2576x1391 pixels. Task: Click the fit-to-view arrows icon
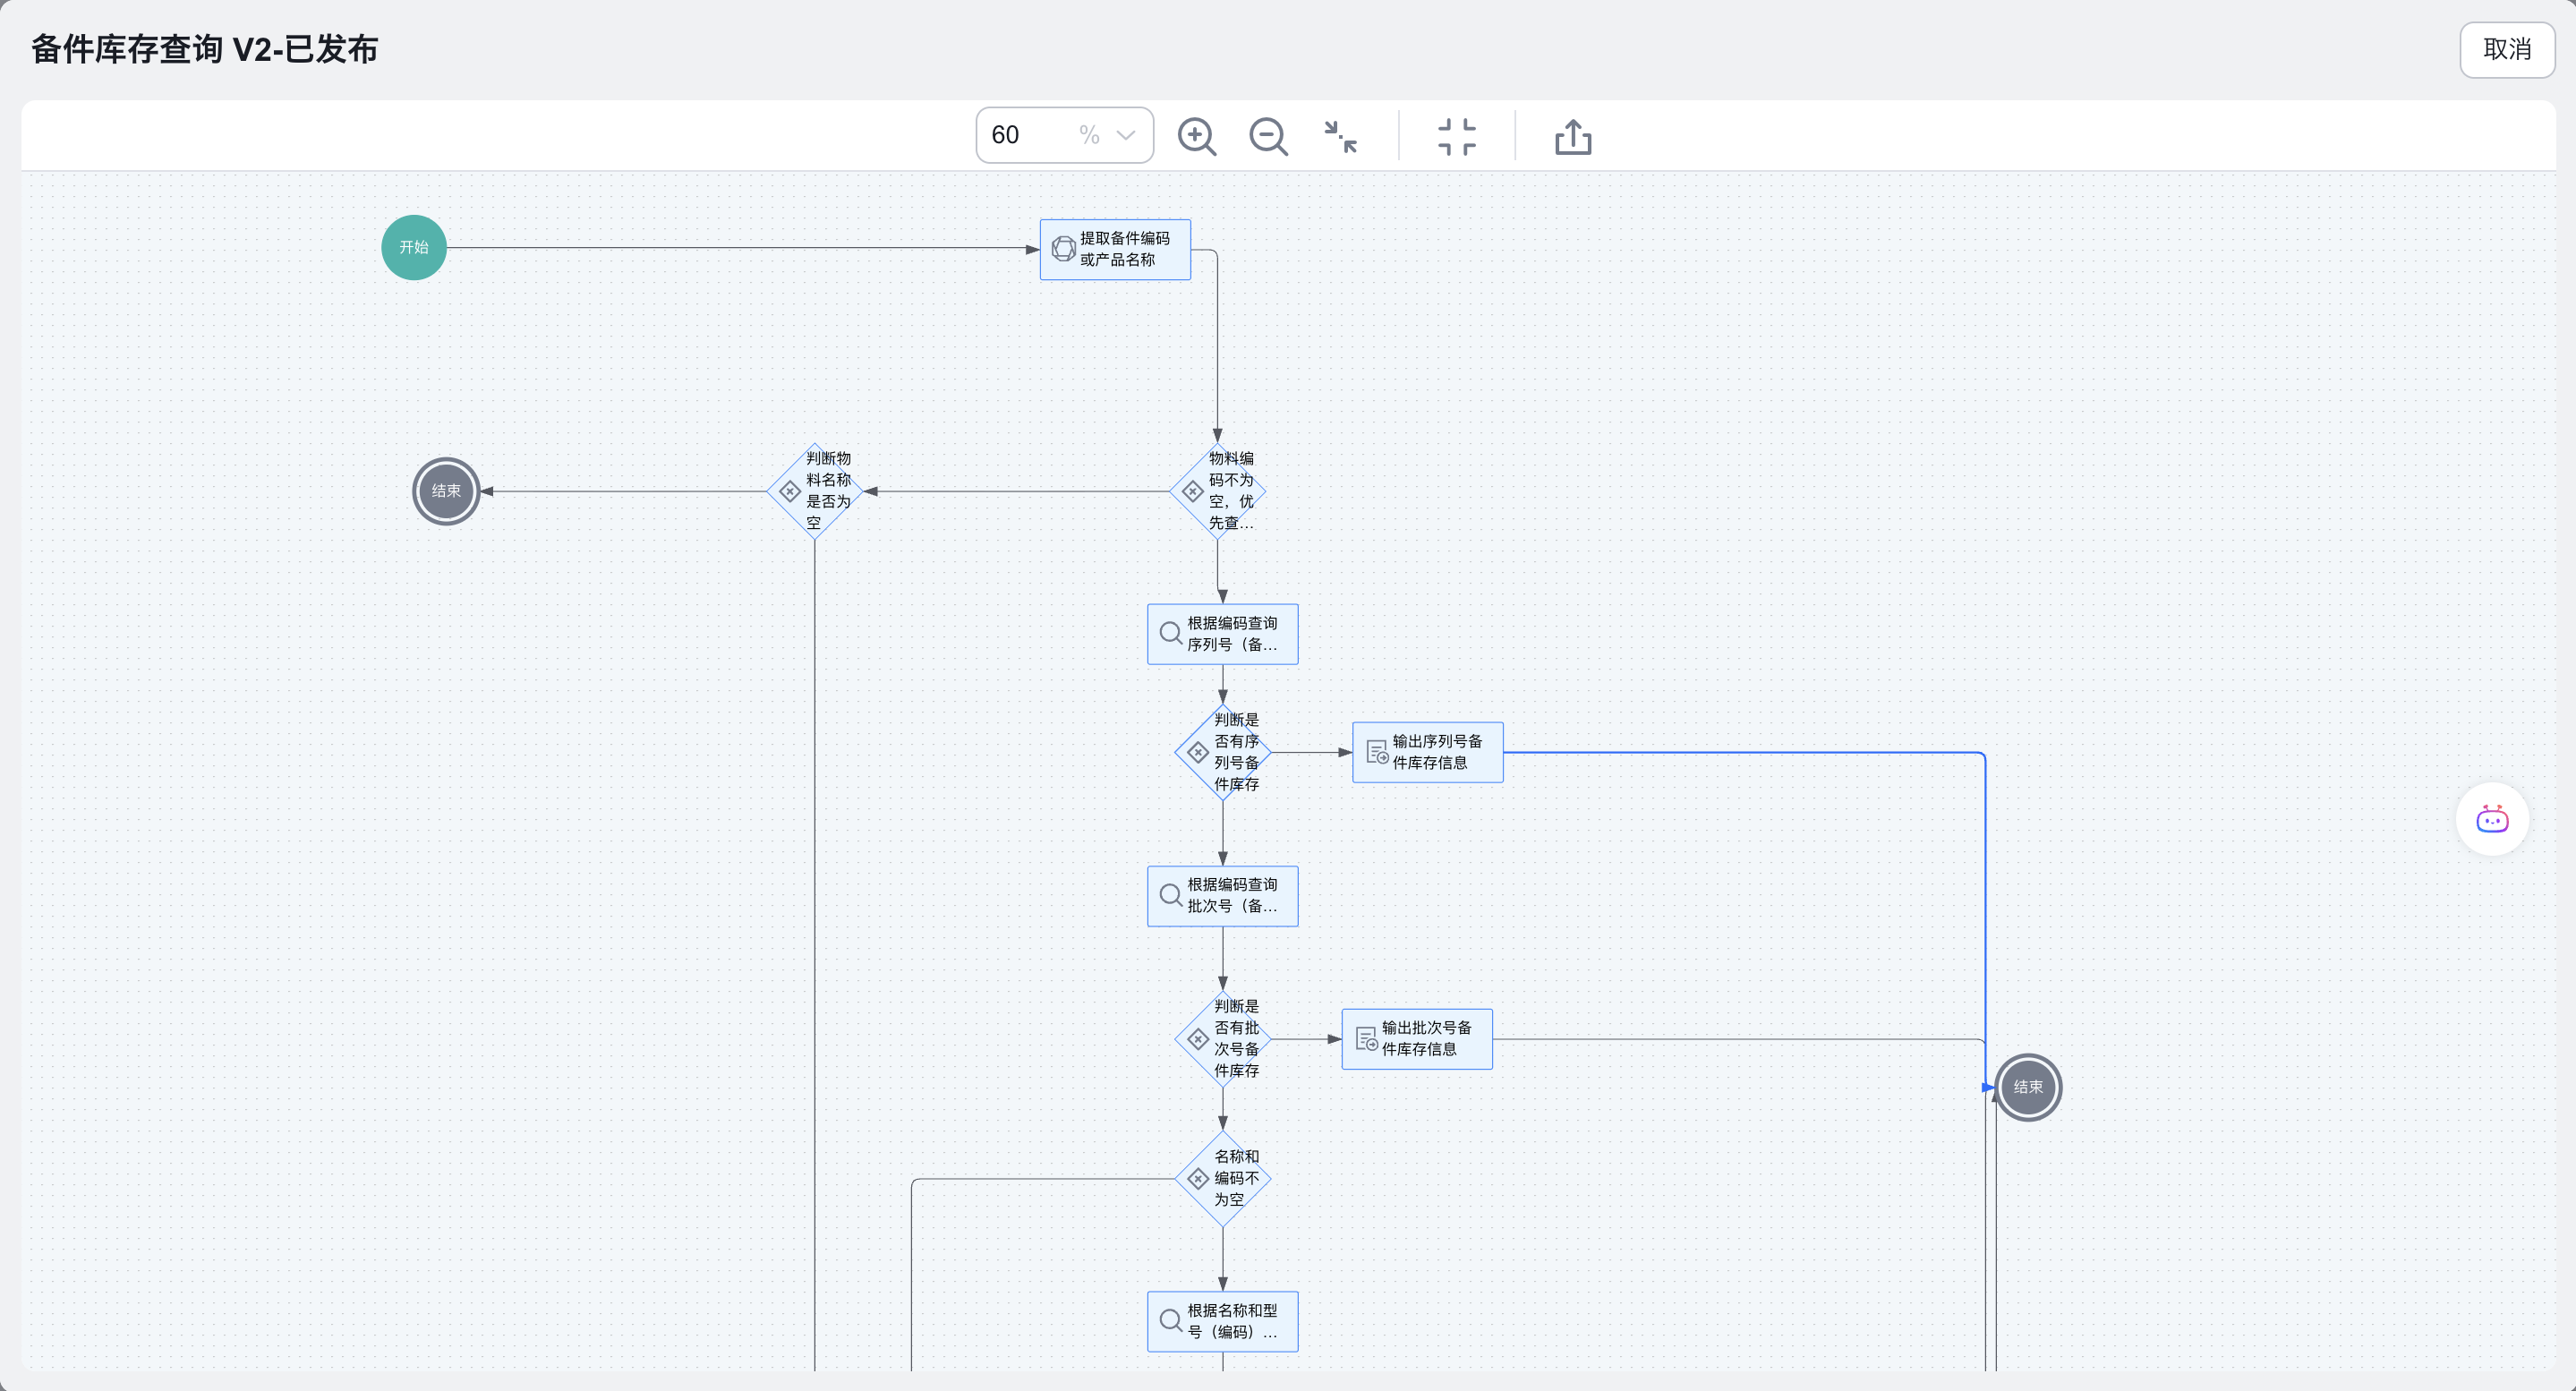click(x=1340, y=136)
